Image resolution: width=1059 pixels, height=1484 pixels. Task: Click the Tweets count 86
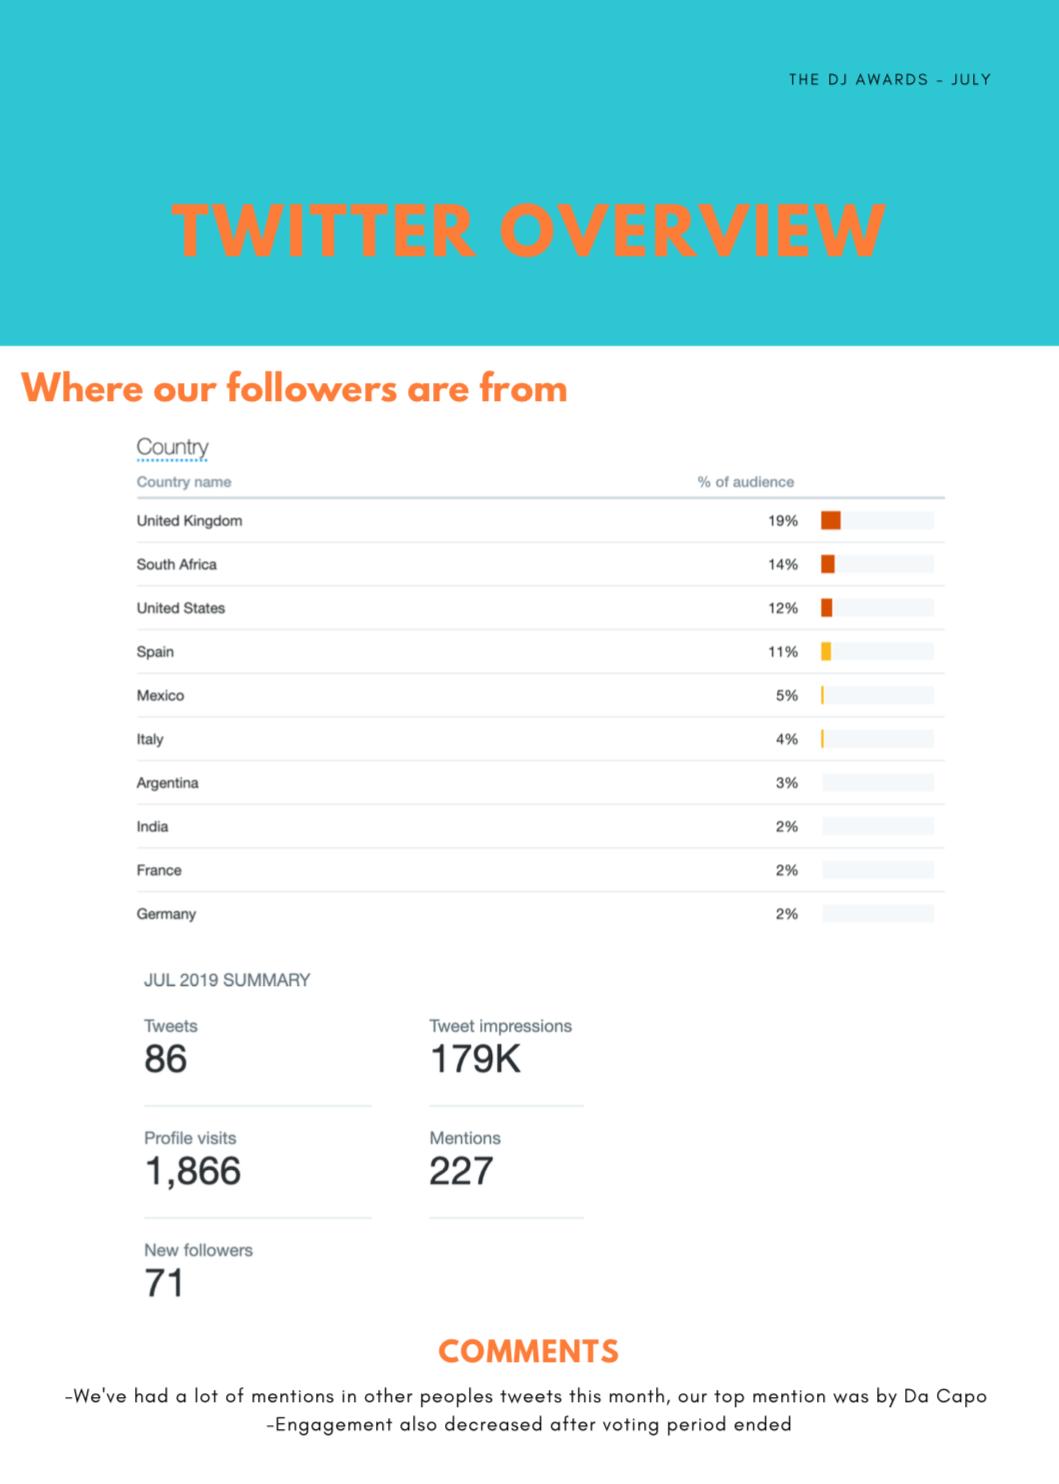click(x=166, y=1059)
